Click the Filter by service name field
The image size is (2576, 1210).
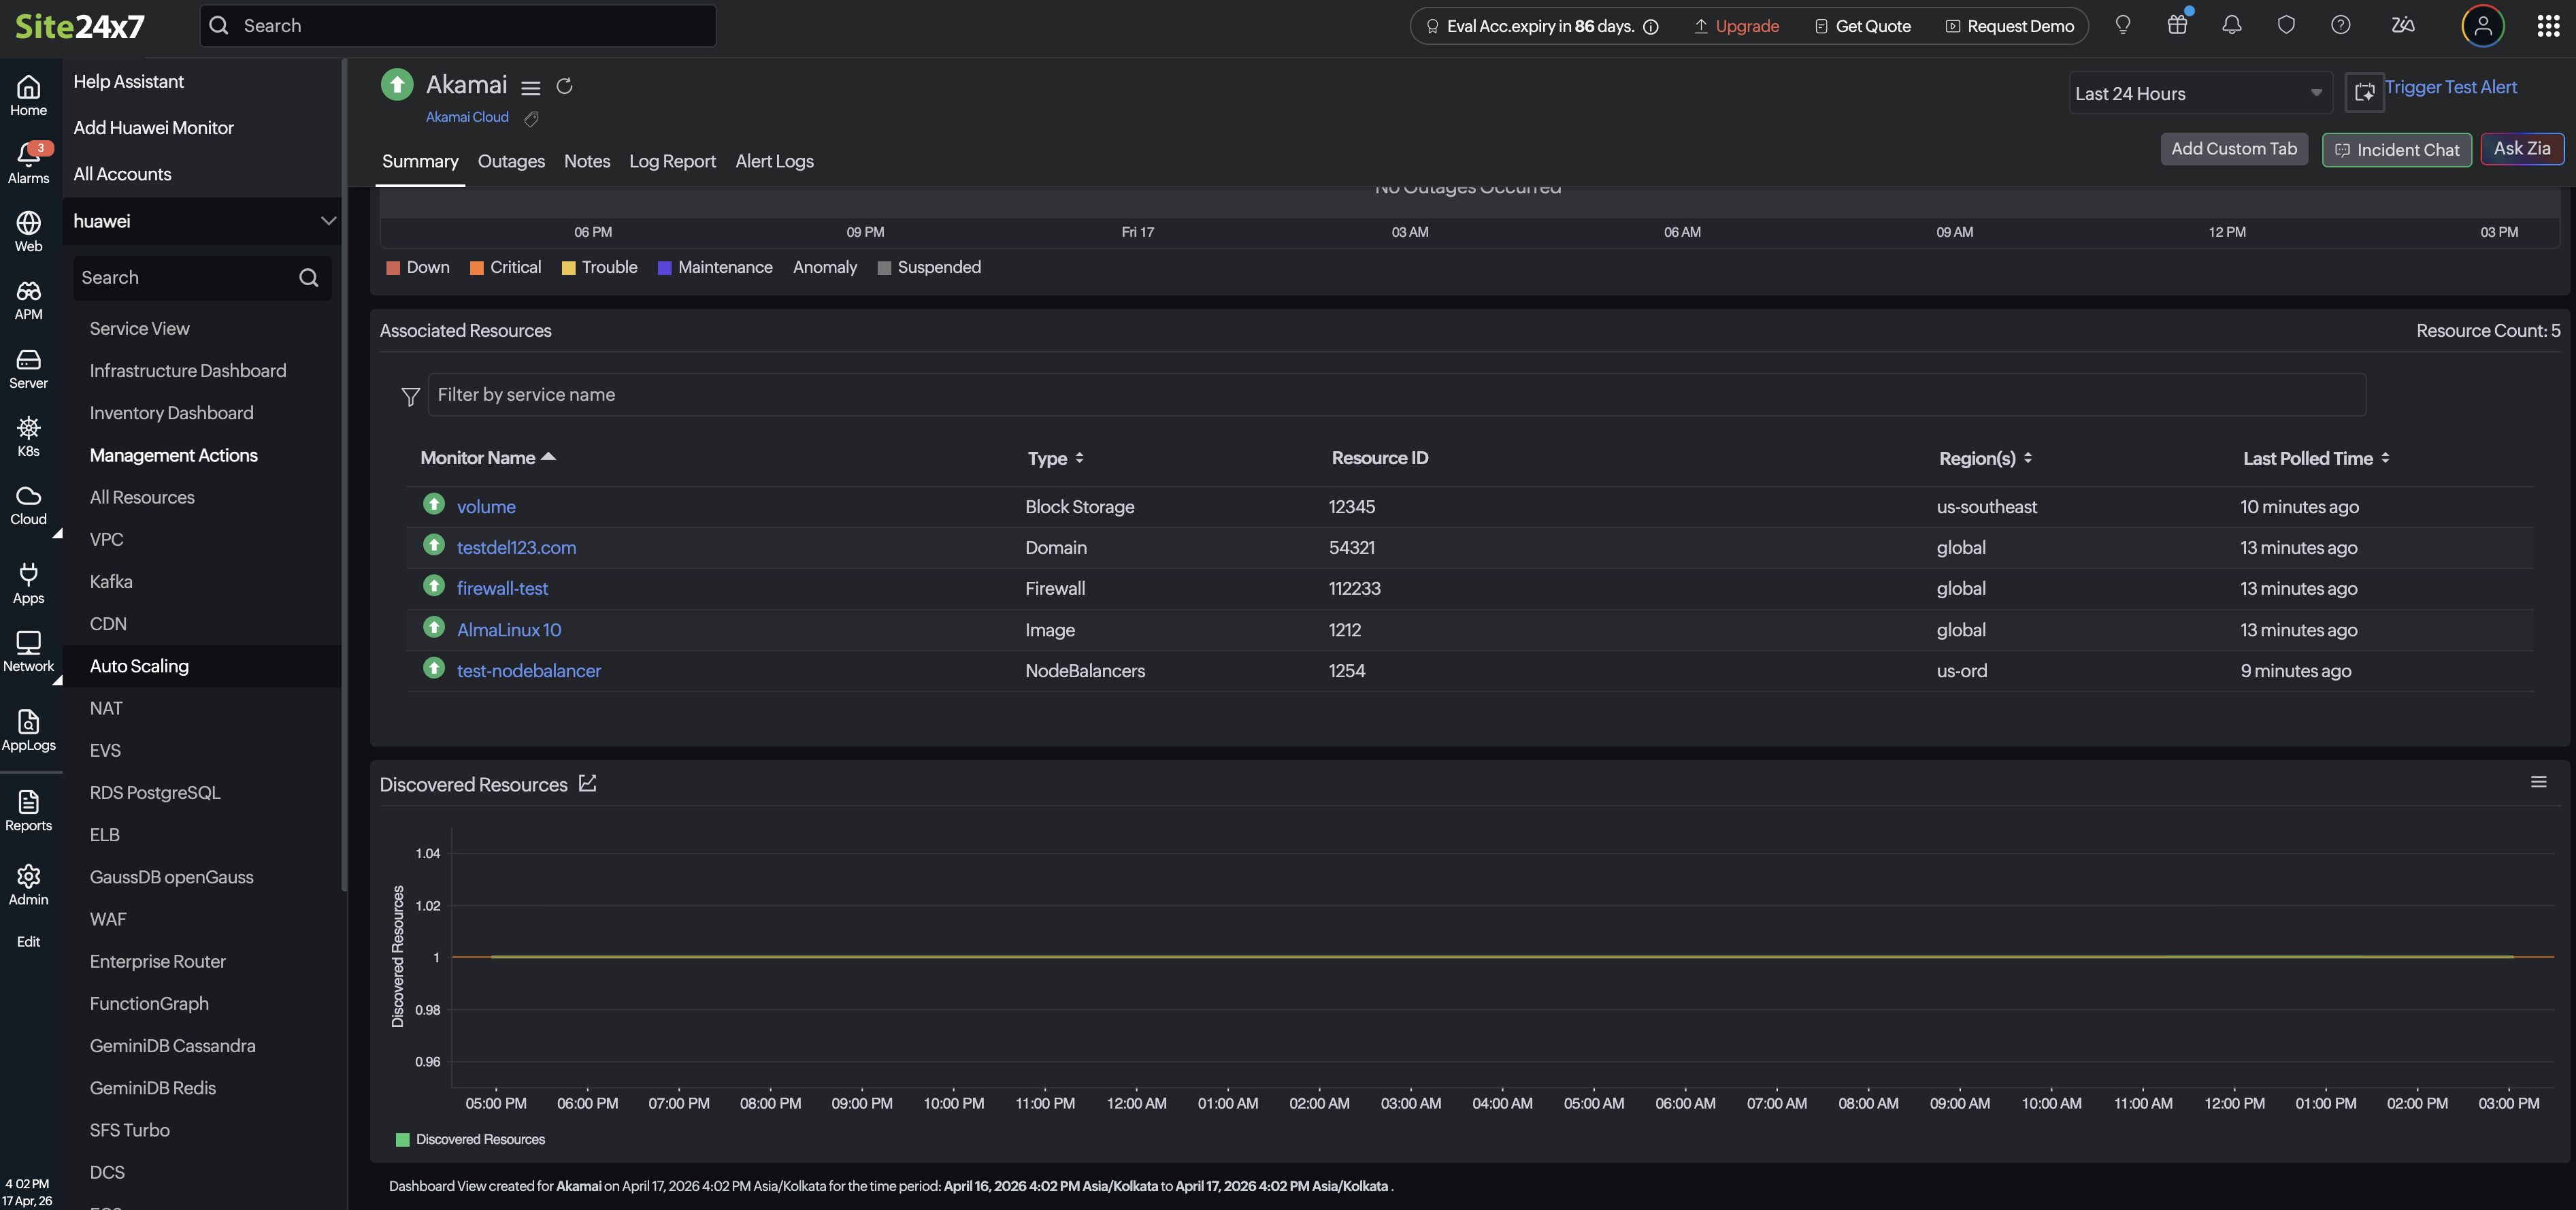tap(1396, 395)
